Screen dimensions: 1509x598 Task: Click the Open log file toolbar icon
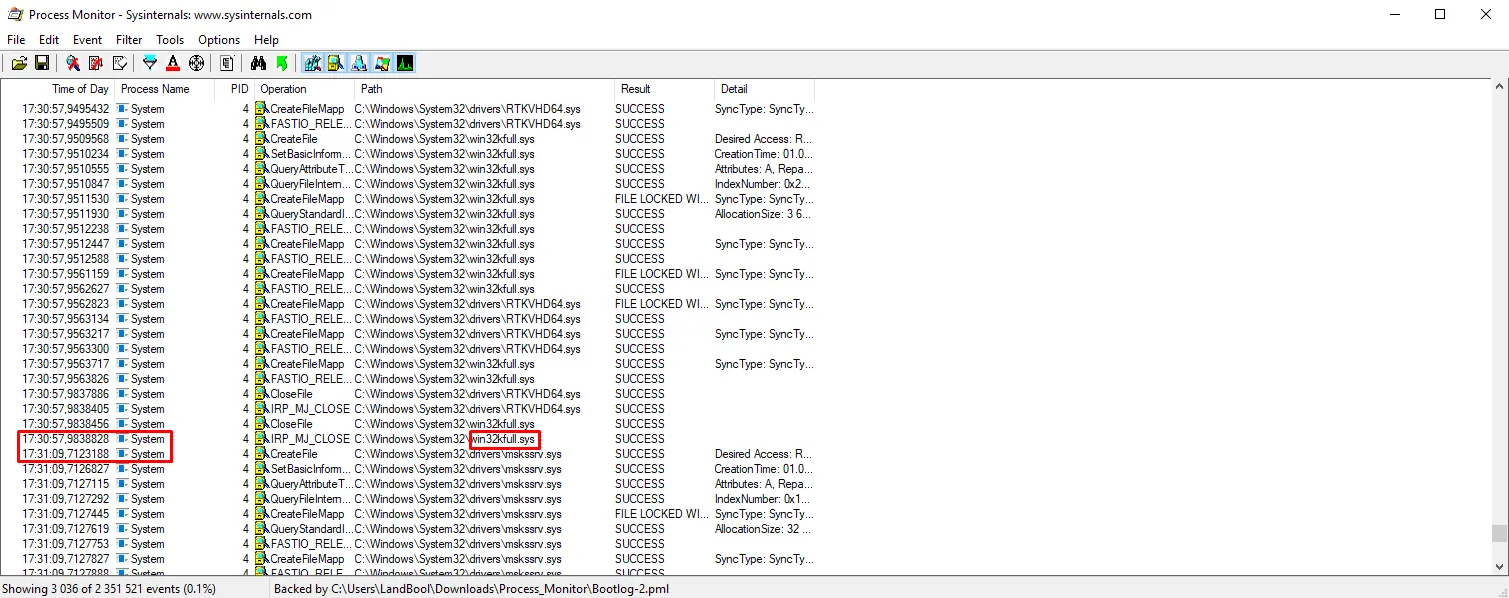pos(19,63)
